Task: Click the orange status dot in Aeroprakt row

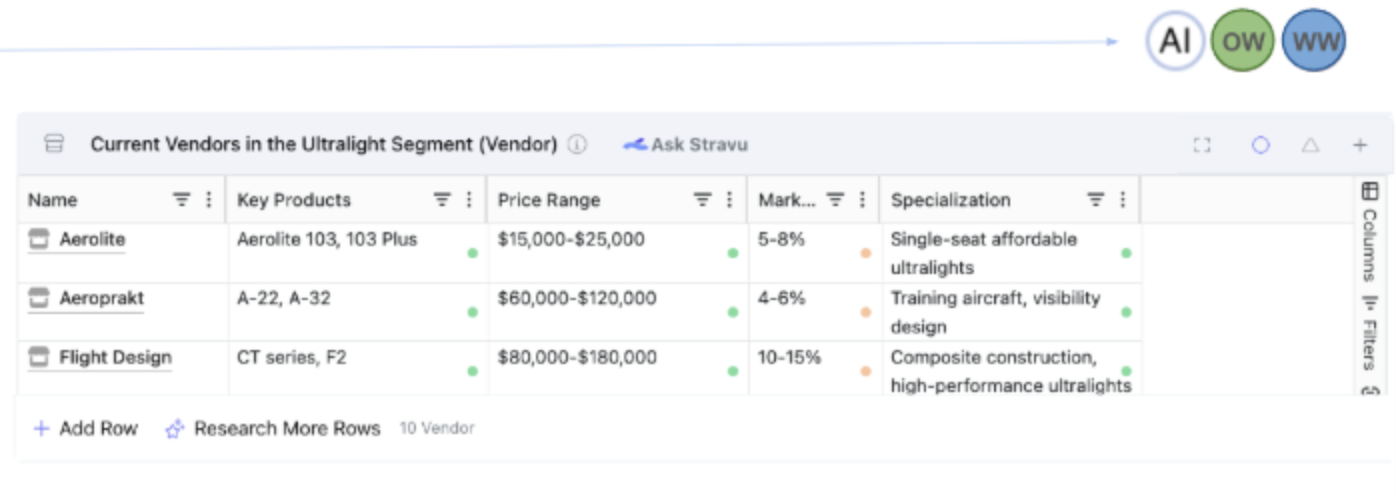Action: (x=865, y=312)
